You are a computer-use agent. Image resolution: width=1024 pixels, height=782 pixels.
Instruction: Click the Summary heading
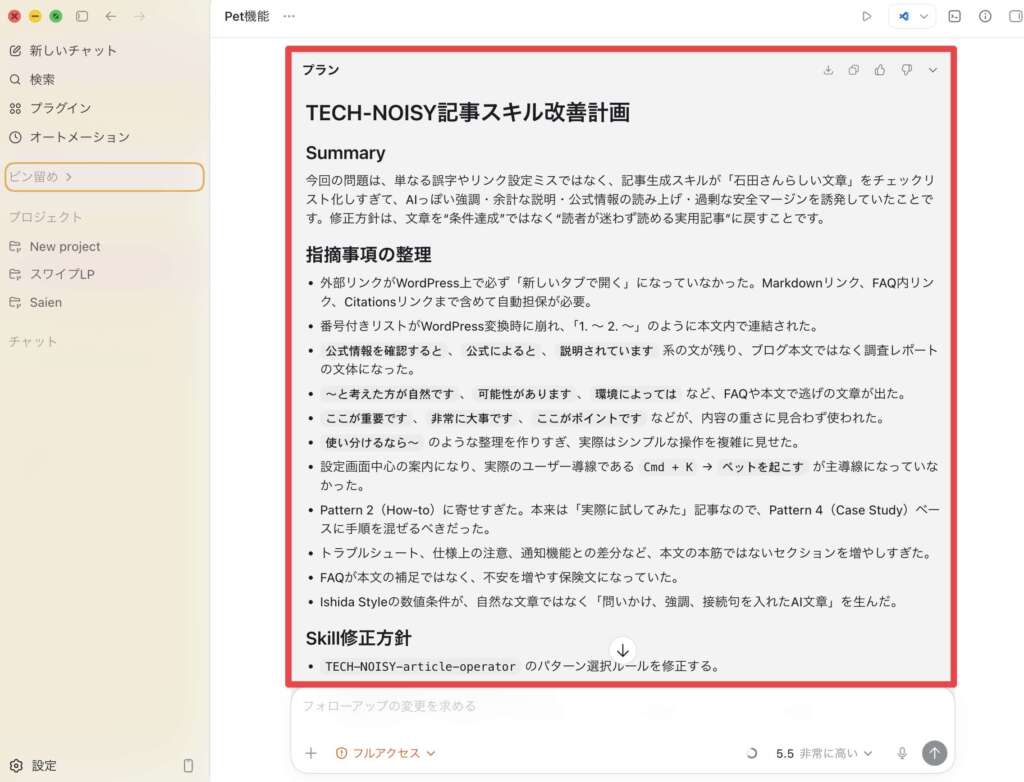coord(345,153)
